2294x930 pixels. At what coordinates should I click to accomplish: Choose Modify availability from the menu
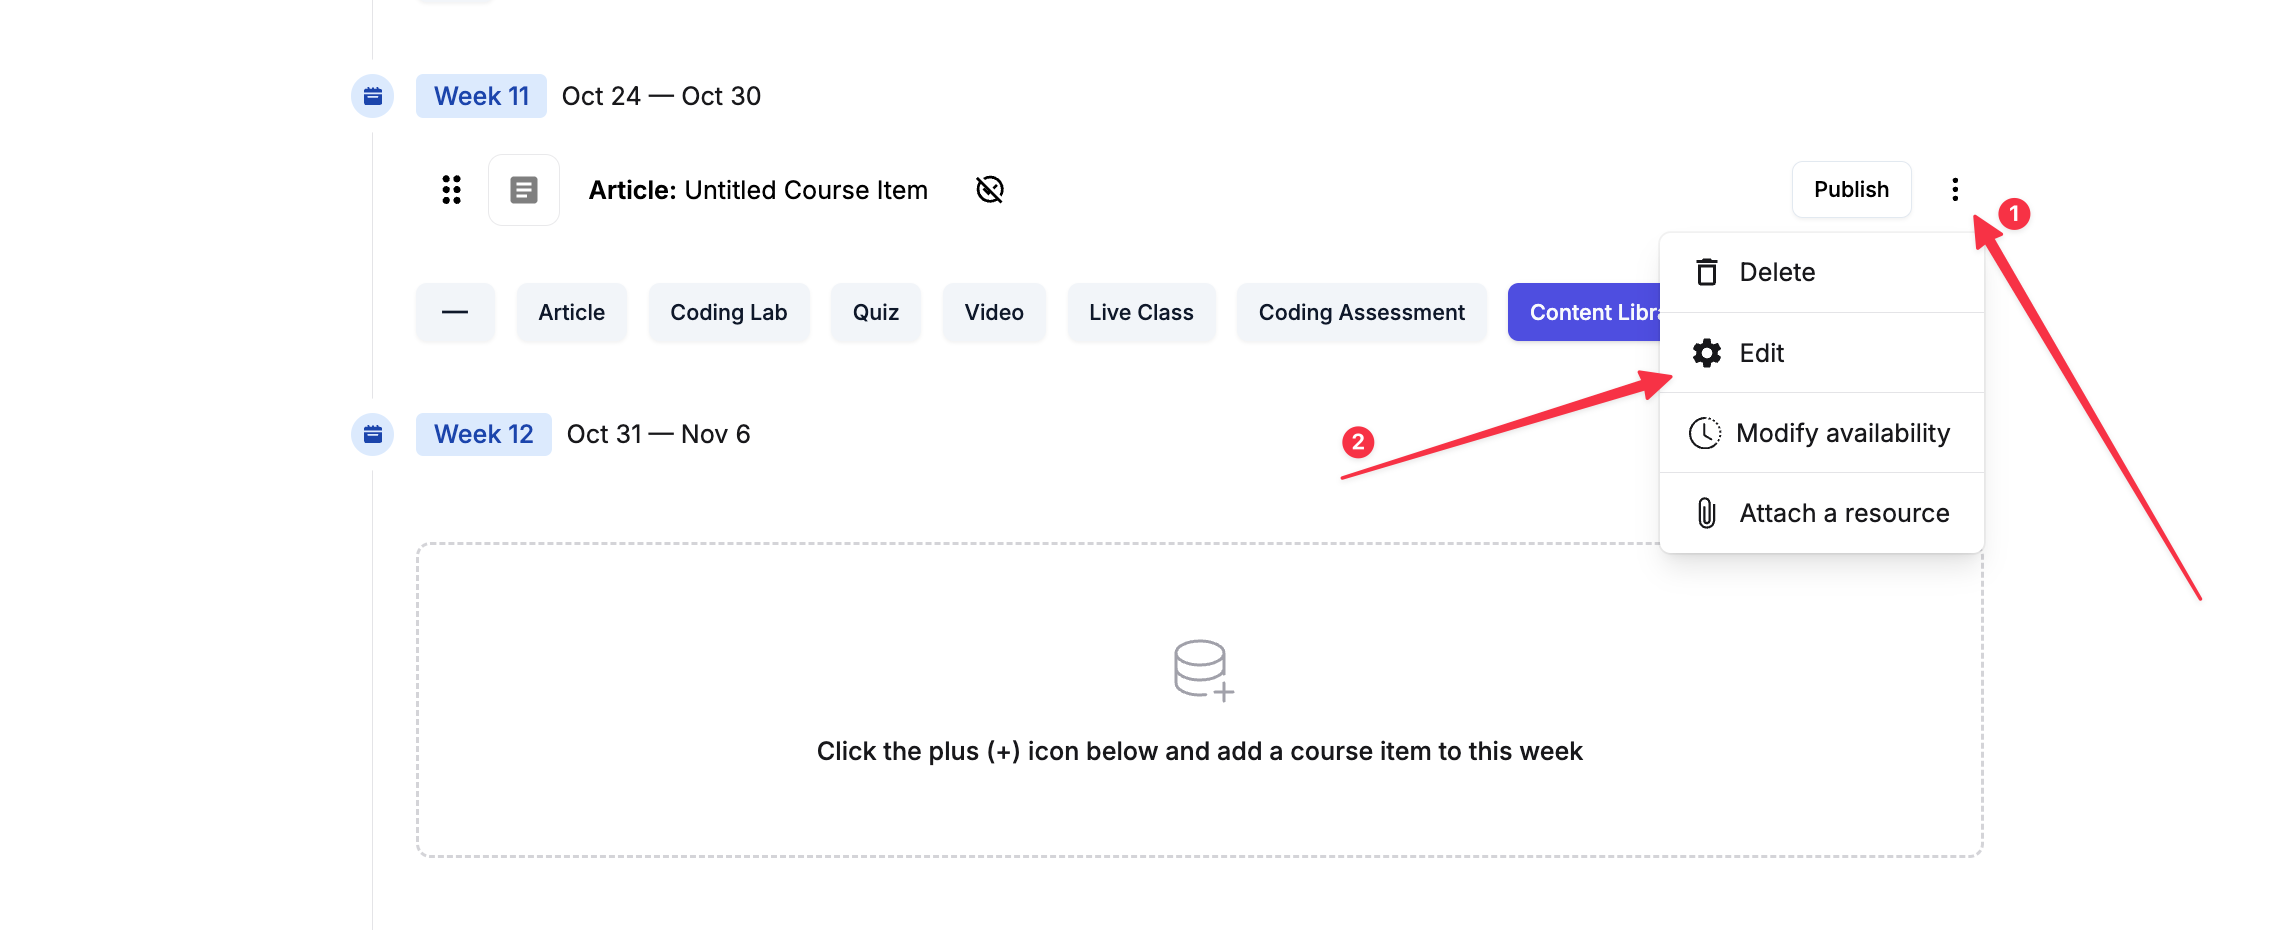pyautogui.click(x=1842, y=433)
